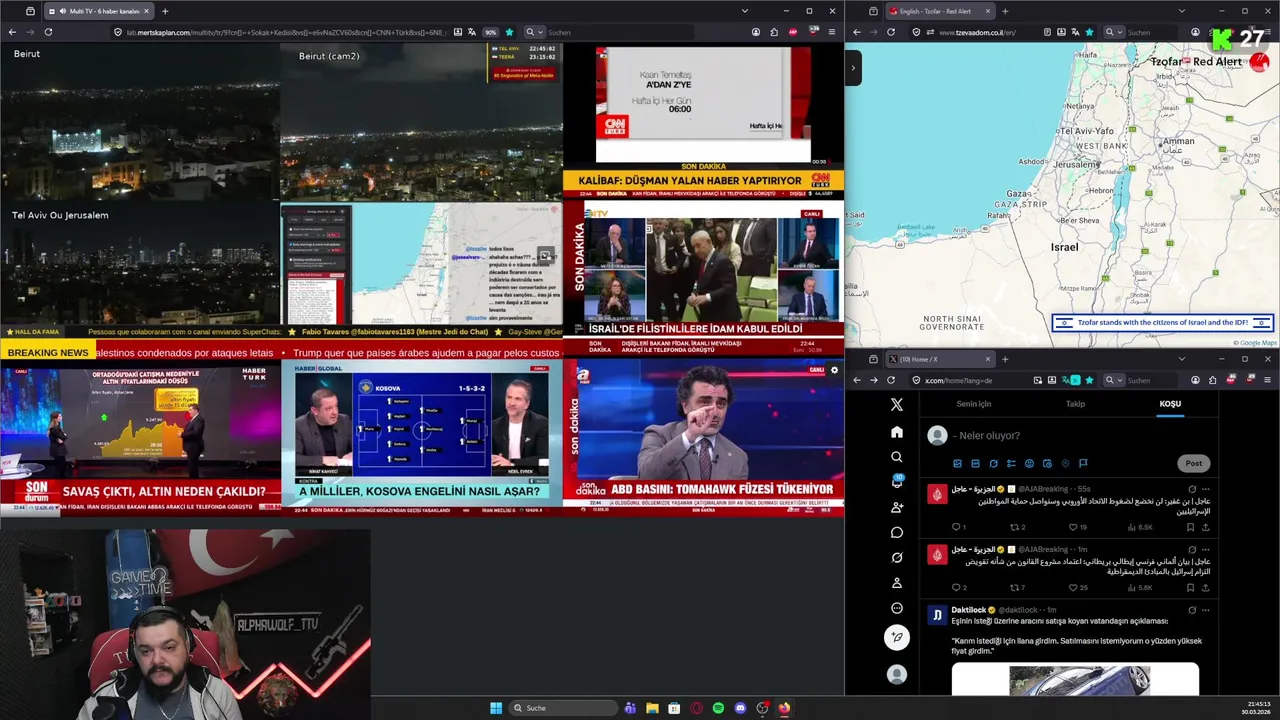1280x720 pixels.
Task: Open X Explore search icon in sidebar
Action: tap(897, 457)
